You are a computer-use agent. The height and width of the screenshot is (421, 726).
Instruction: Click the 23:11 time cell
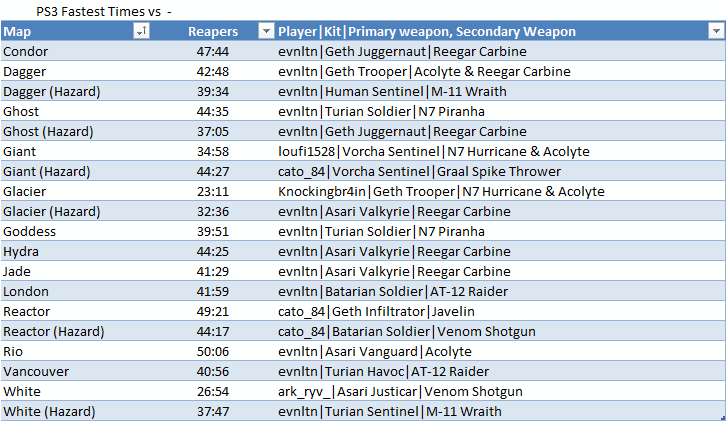[213, 191]
